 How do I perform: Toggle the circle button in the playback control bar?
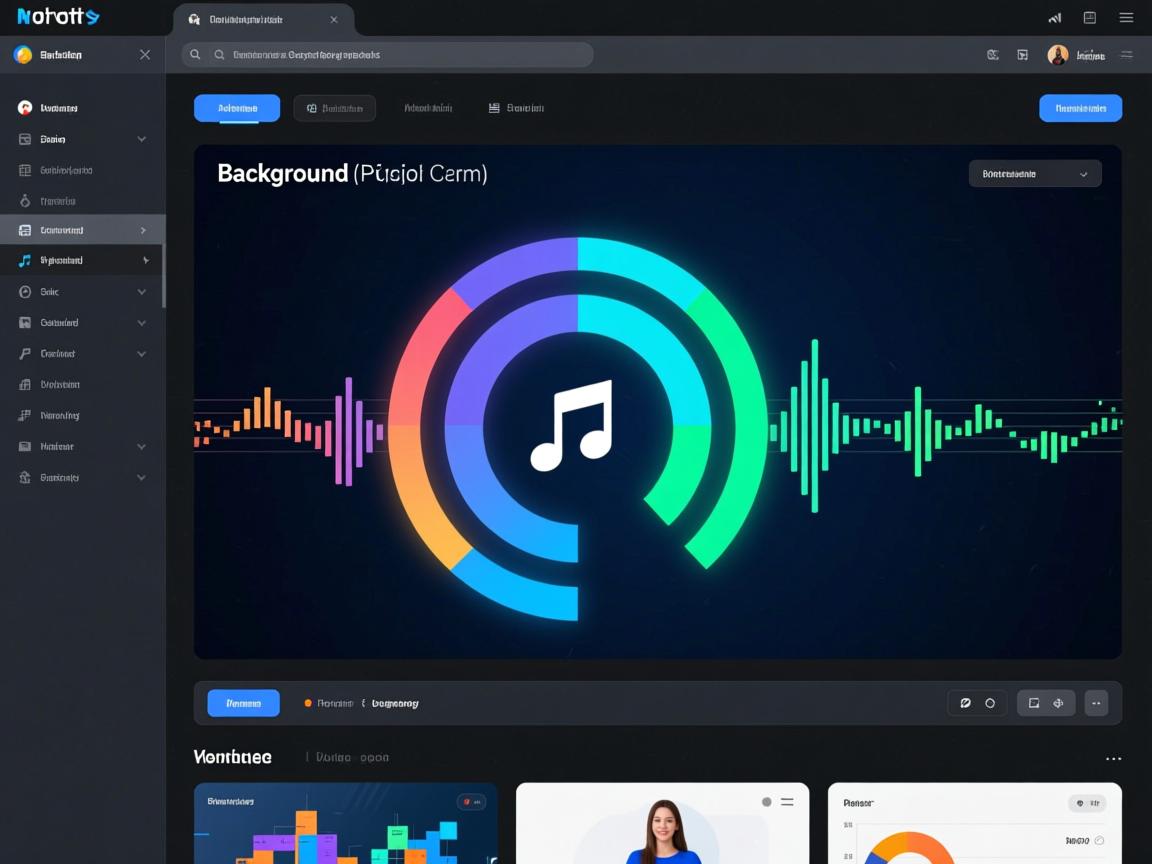coord(990,703)
